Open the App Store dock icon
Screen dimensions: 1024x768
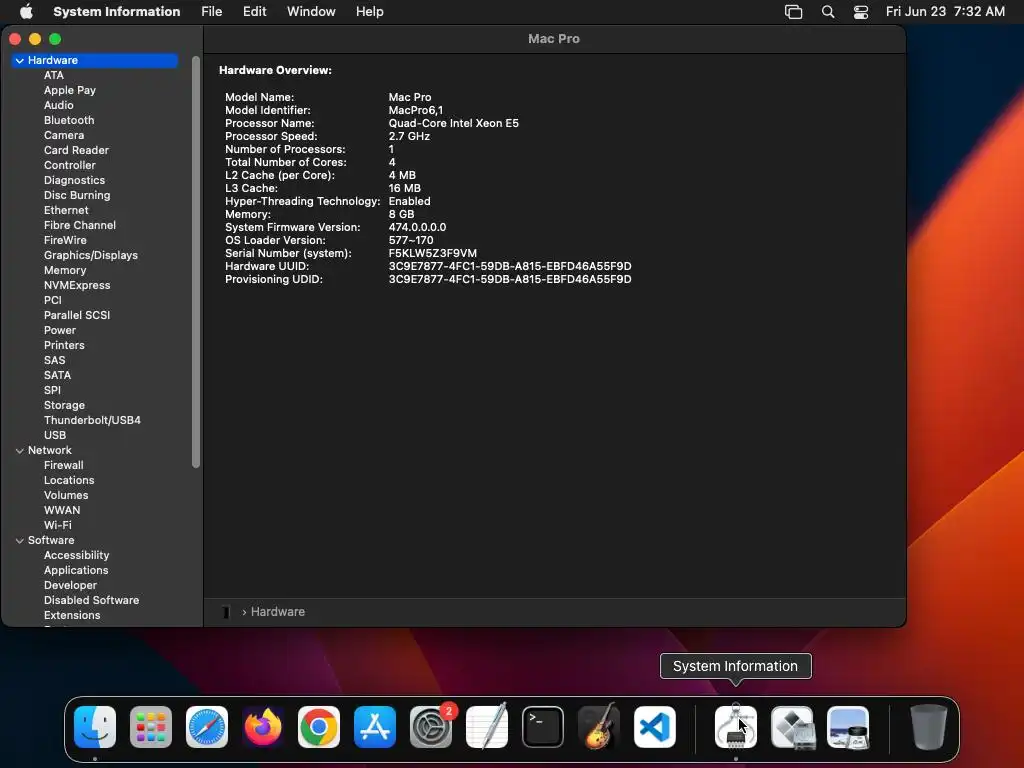click(x=375, y=727)
